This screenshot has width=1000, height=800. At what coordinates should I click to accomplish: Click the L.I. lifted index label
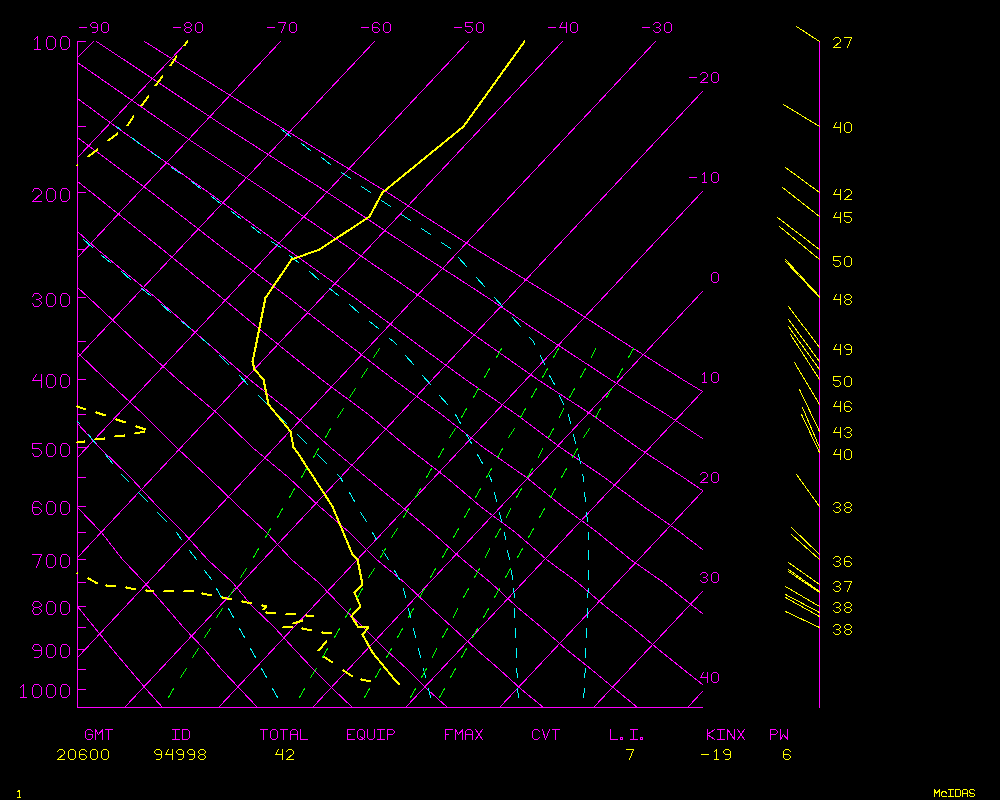point(627,735)
